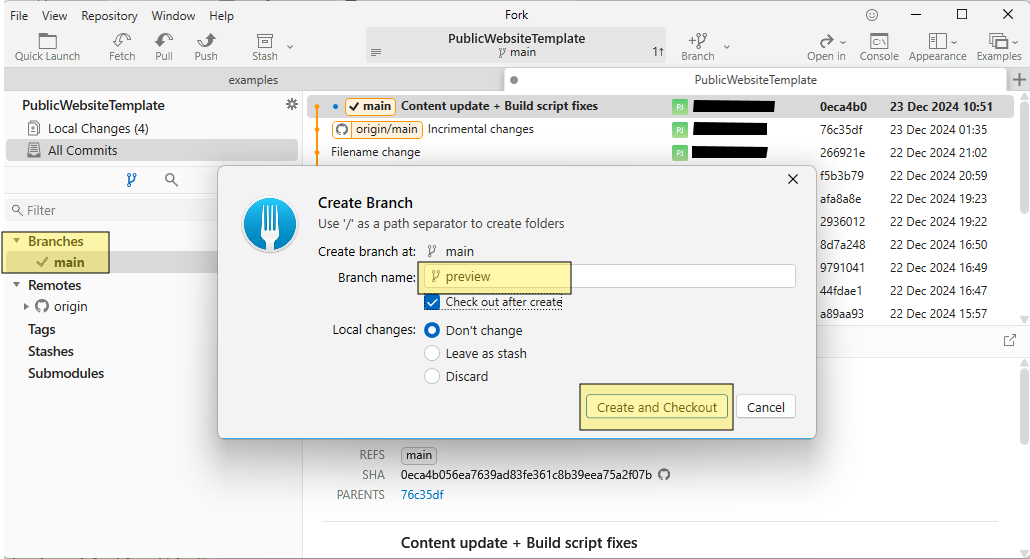
Task: Click the Create and Checkout button
Action: pyautogui.click(x=657, y=407)
